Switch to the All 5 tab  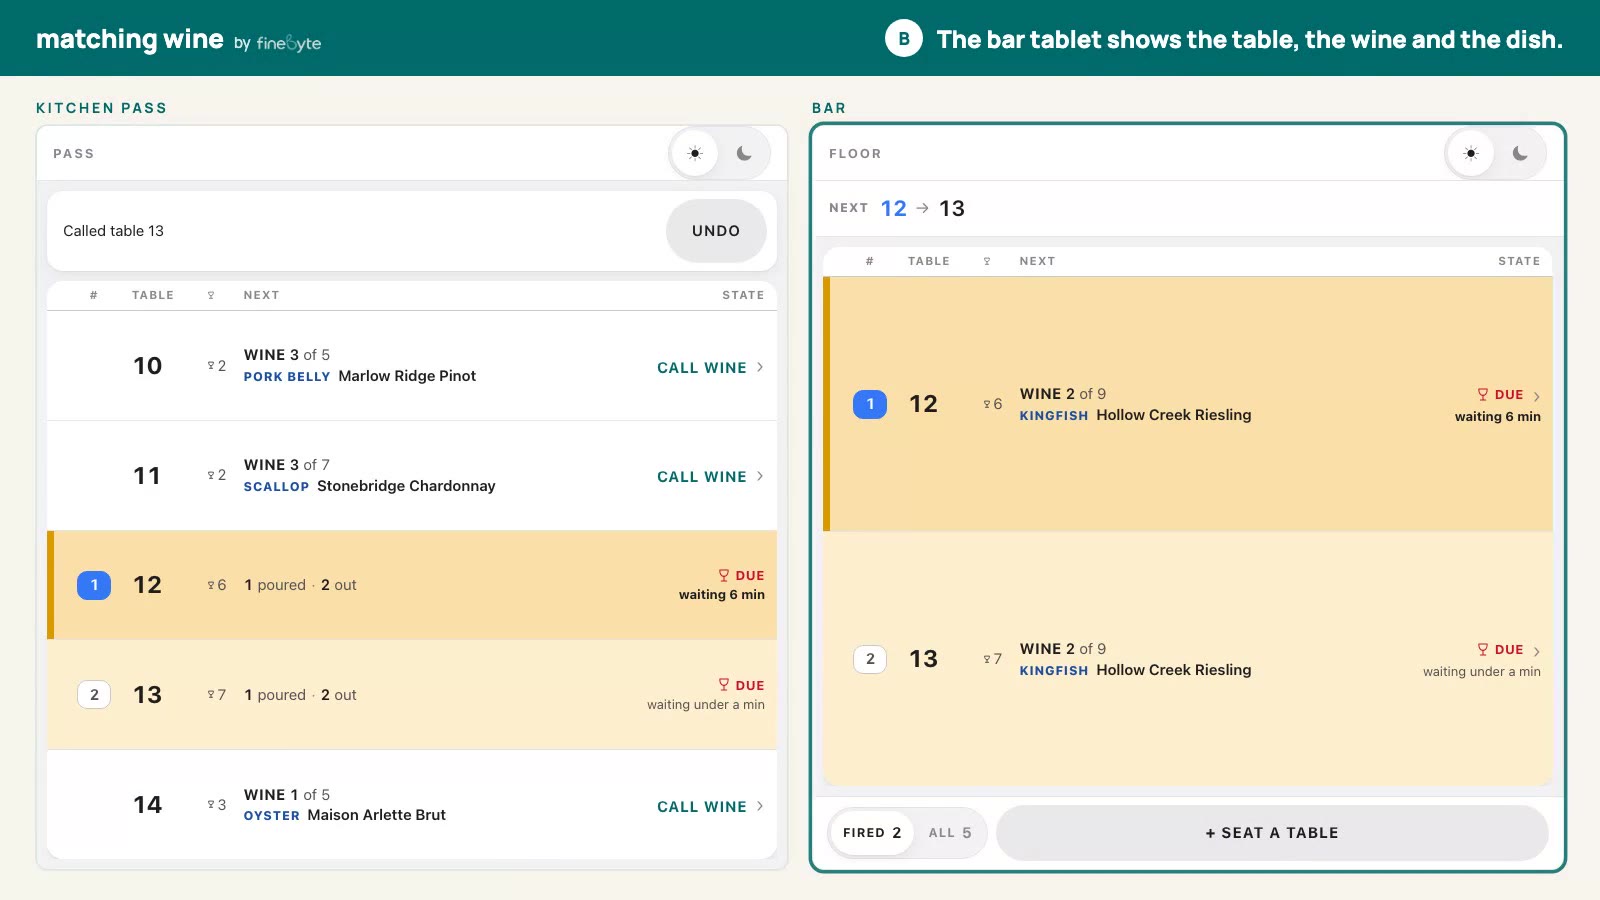[950, 833]
